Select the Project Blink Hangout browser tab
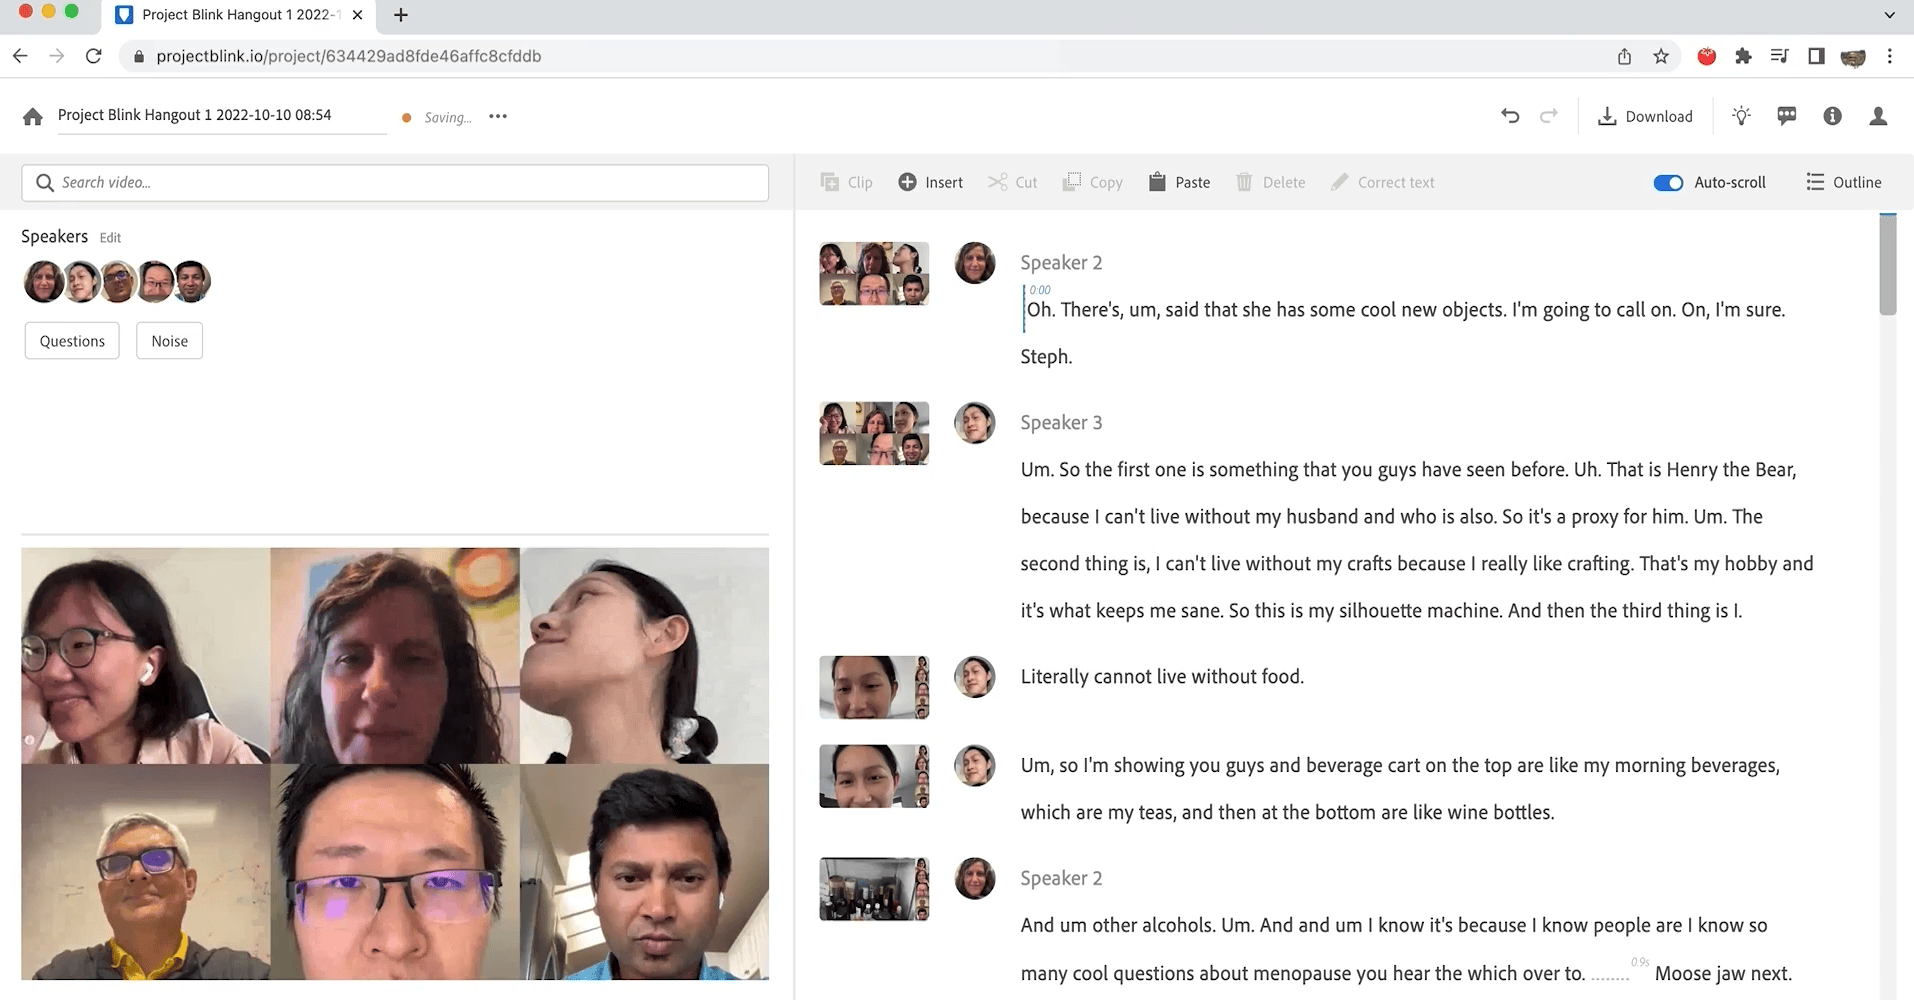 229,15
